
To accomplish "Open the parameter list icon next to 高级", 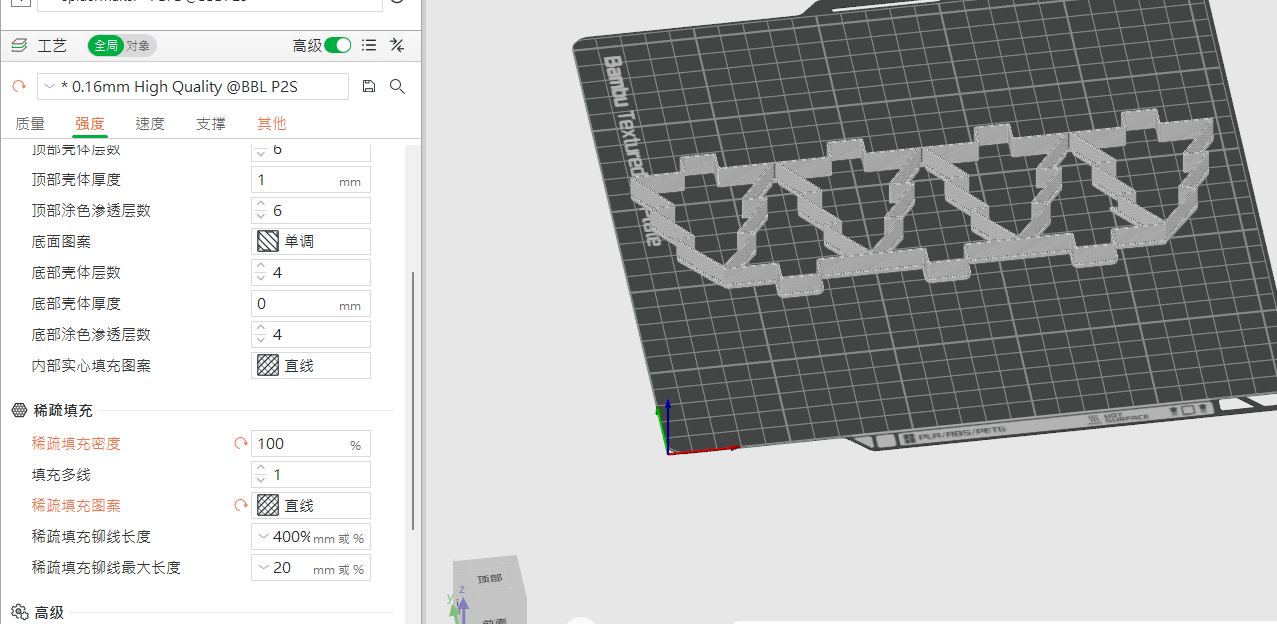I will tap(369, 45).
